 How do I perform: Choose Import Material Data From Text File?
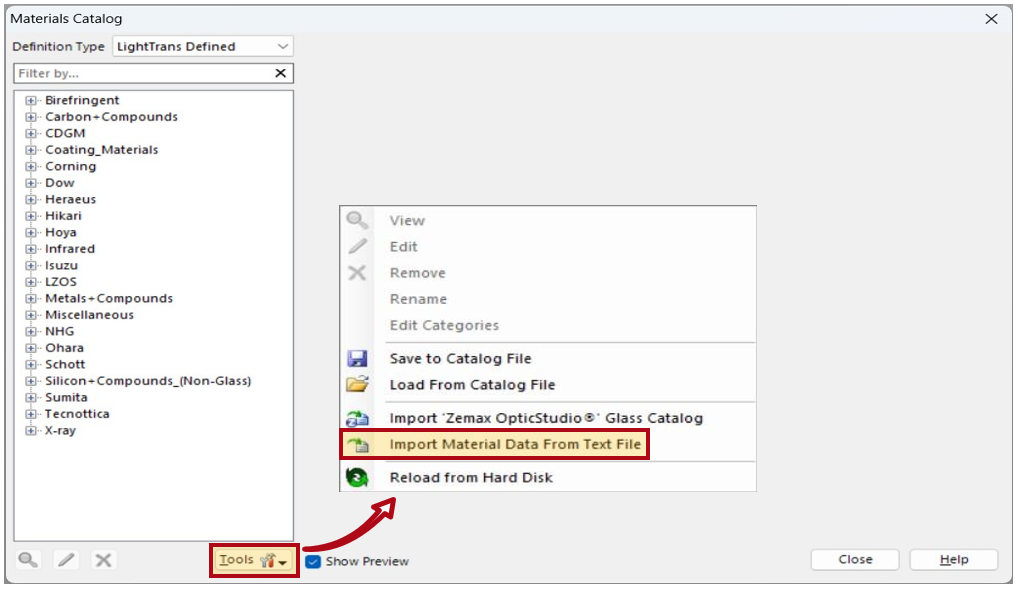click(515, 444)
